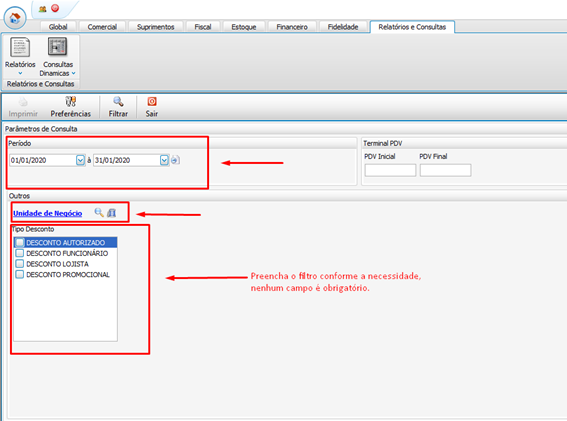Switch to the Comercial tab
The height and width of the screenshot is (421, 567).
click(102, 27)
